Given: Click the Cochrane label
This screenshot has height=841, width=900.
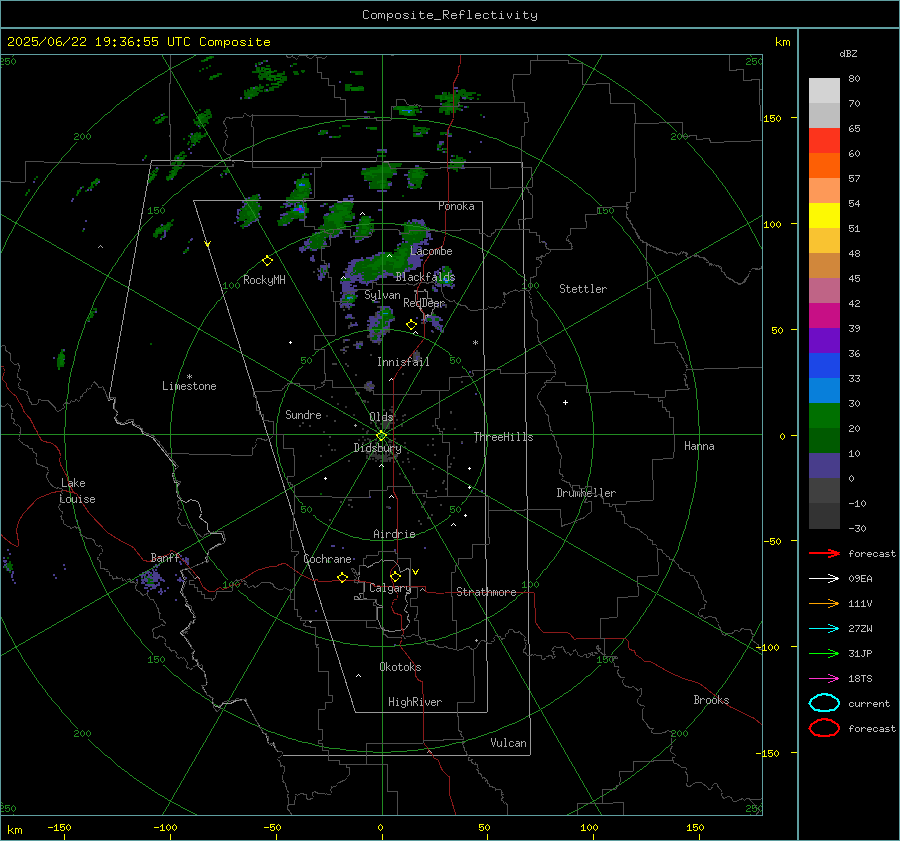Looking at the screenshot, I should point(327,559).
